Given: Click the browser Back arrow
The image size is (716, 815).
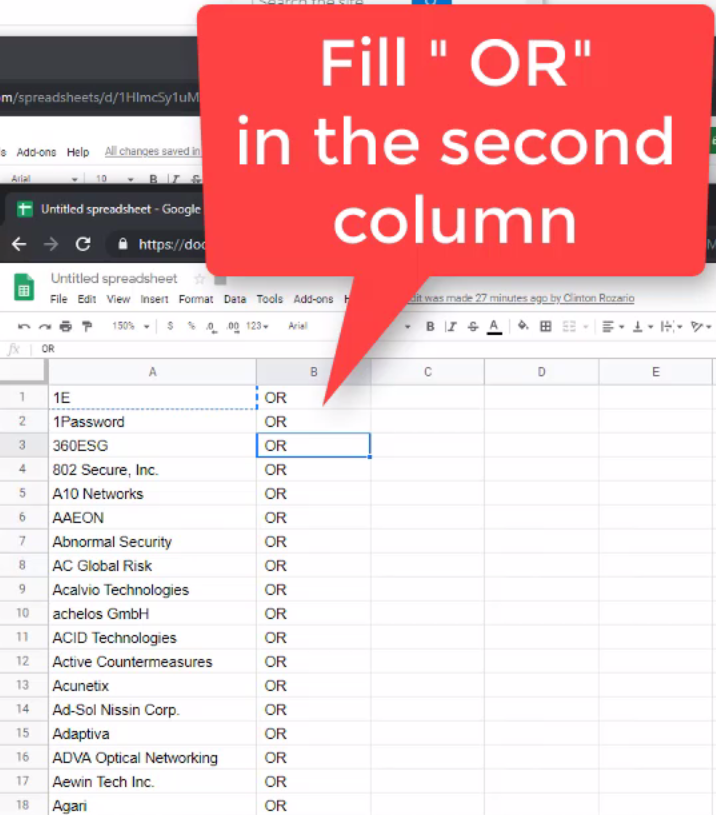Looking at the screenshot, I should (x=19, y=244).
